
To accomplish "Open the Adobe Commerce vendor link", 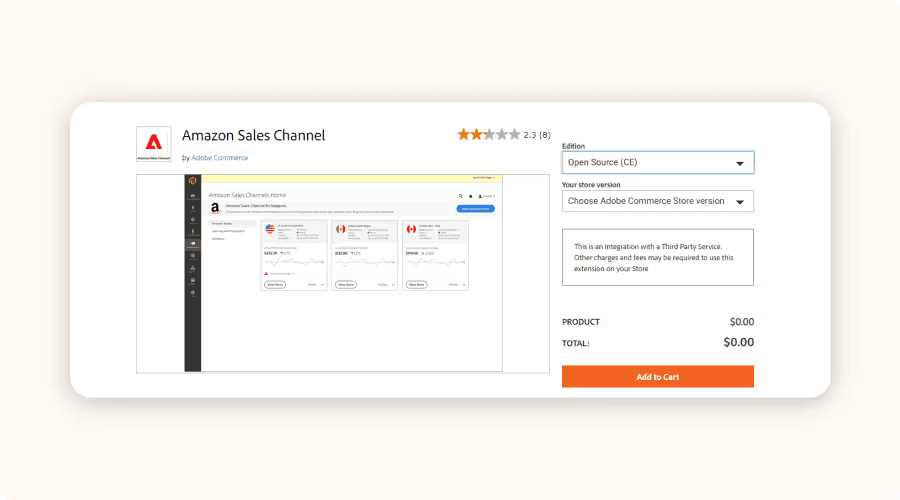I will pos(219,158).
